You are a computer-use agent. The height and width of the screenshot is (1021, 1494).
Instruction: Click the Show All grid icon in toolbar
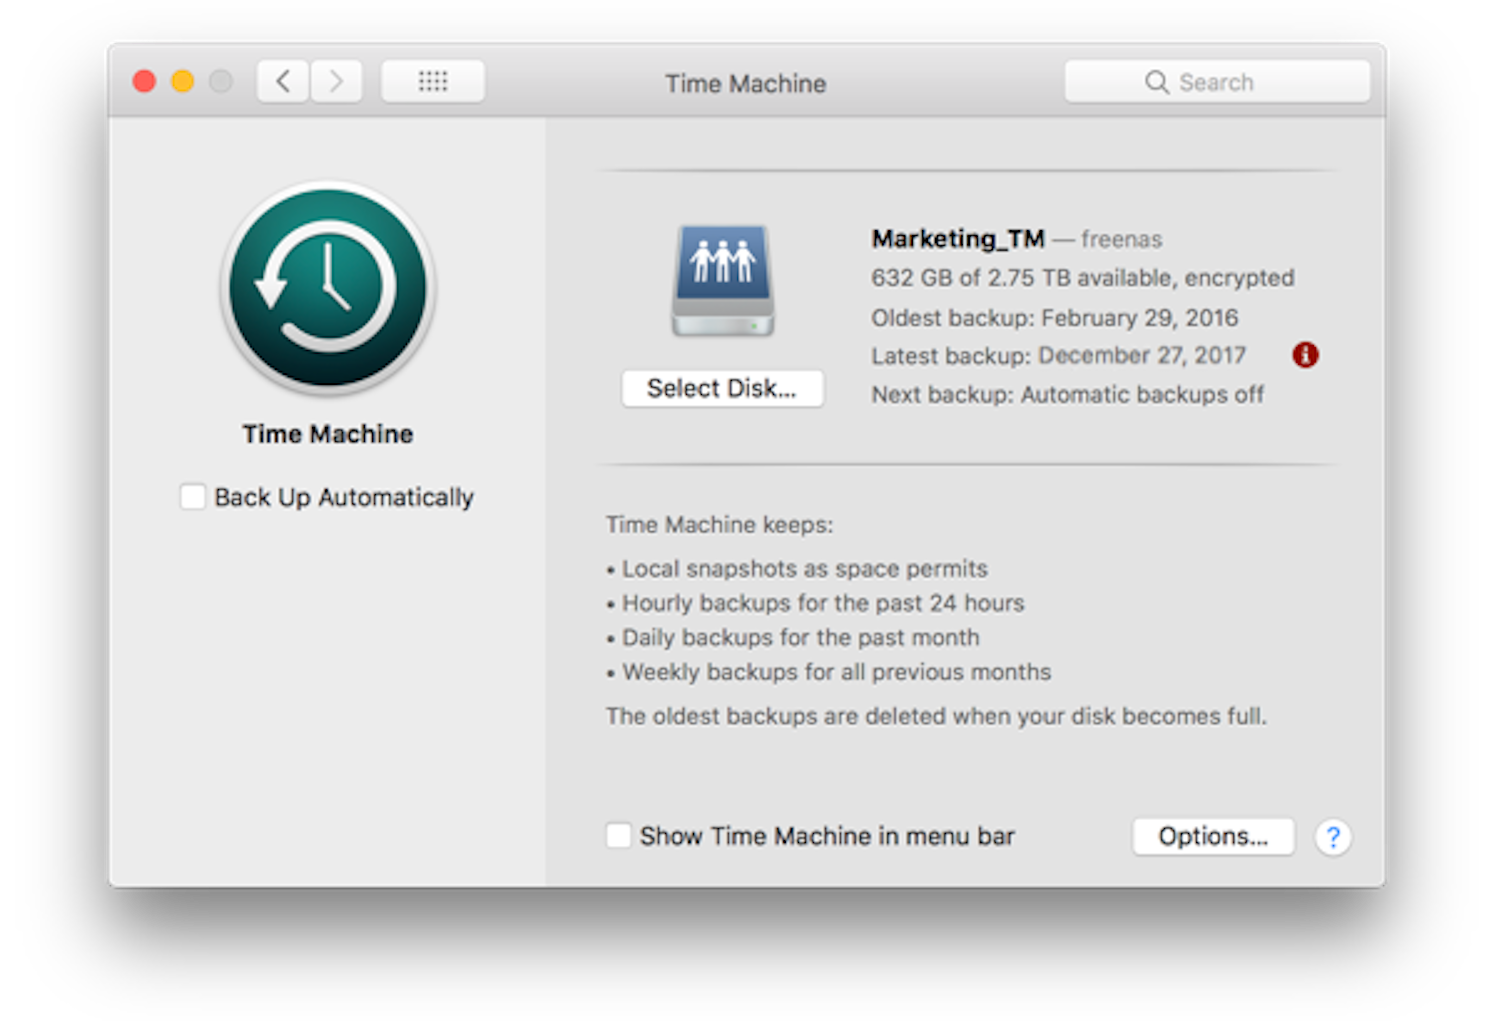tap(432, 81)
